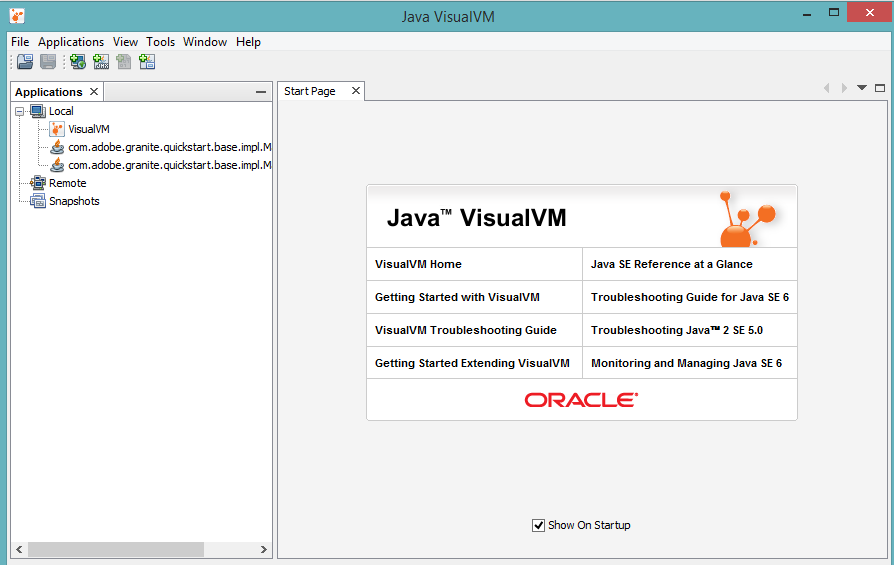Click the Load snapshot folder toolbar icon
This screenshot has width=894, height=565.
[25, 62]
